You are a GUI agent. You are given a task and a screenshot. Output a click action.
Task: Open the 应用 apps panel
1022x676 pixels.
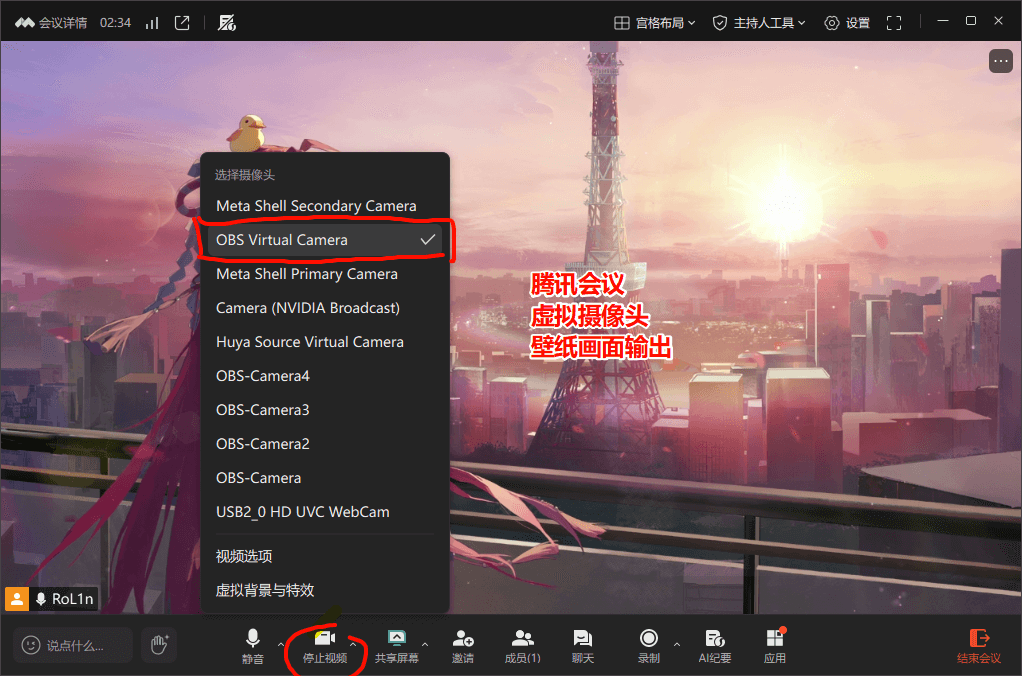coord(774,645)
